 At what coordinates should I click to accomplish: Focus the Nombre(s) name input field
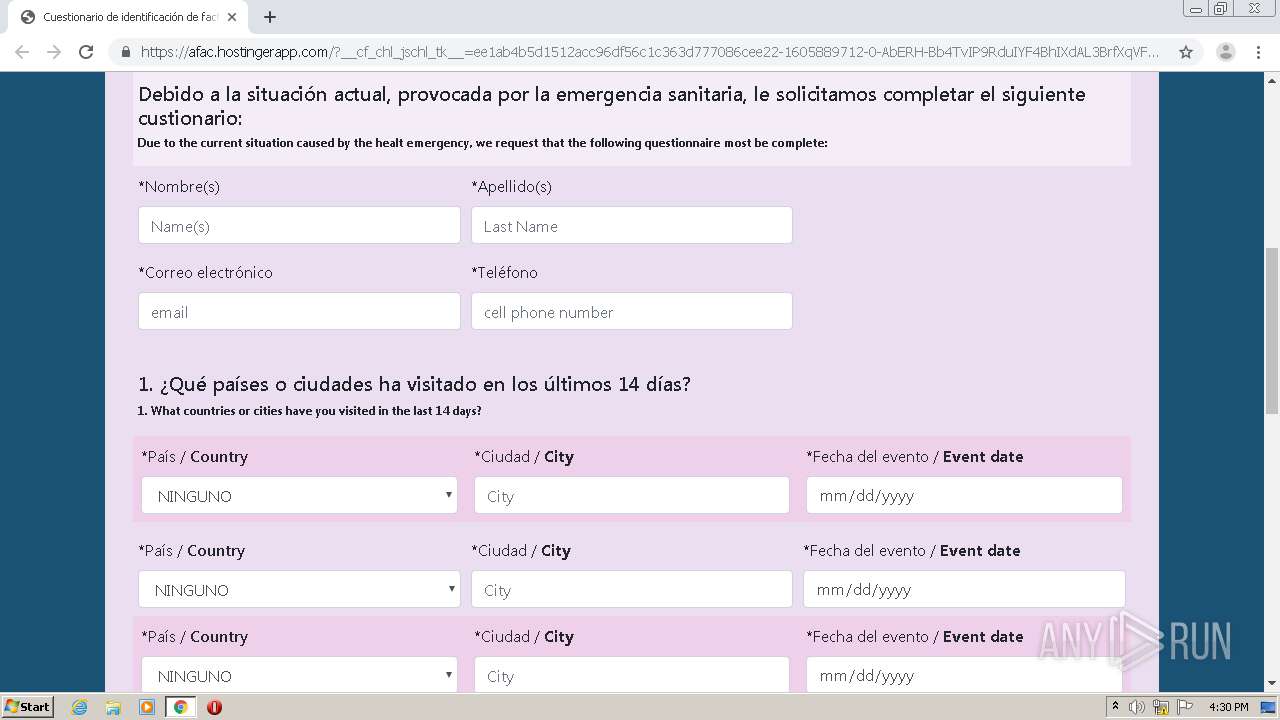tap(299, 226)
